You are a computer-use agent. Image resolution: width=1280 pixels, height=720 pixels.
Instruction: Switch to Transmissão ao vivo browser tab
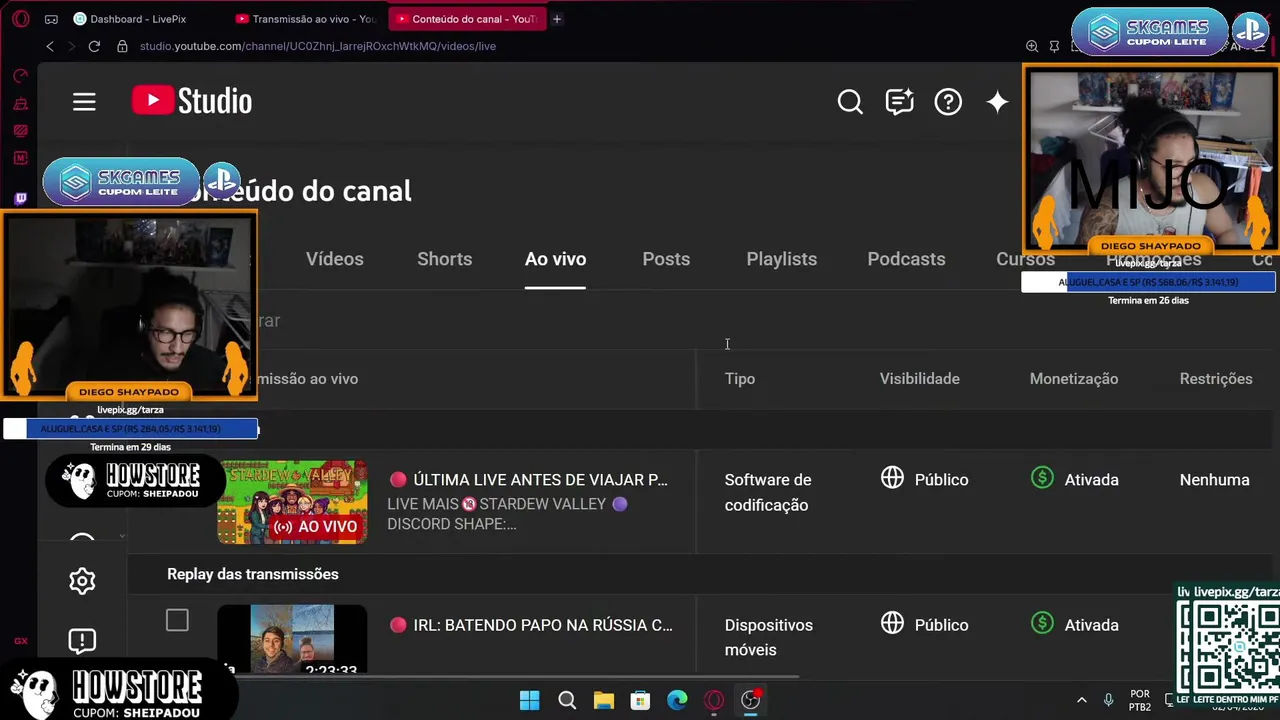305,19
